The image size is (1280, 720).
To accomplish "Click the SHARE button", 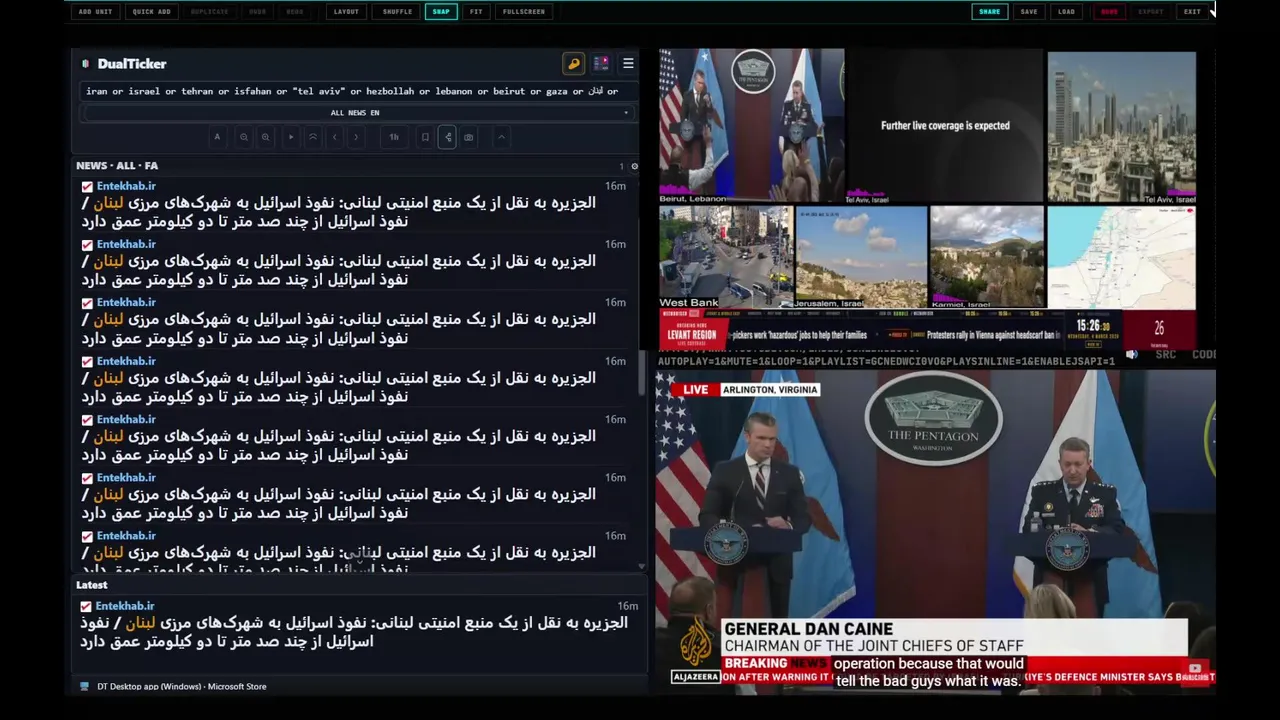I will pyautogui.click(x=989, y=12).
